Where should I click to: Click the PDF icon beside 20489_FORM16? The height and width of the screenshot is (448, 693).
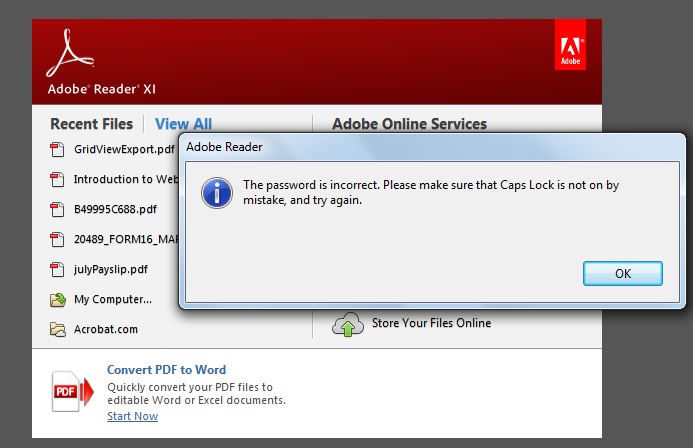(x=57, y=239)
